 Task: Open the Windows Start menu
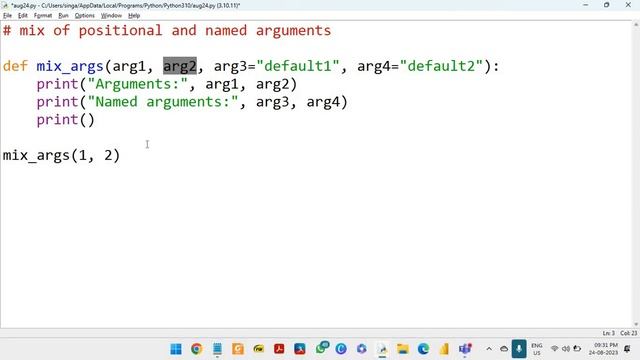point(176,349)
